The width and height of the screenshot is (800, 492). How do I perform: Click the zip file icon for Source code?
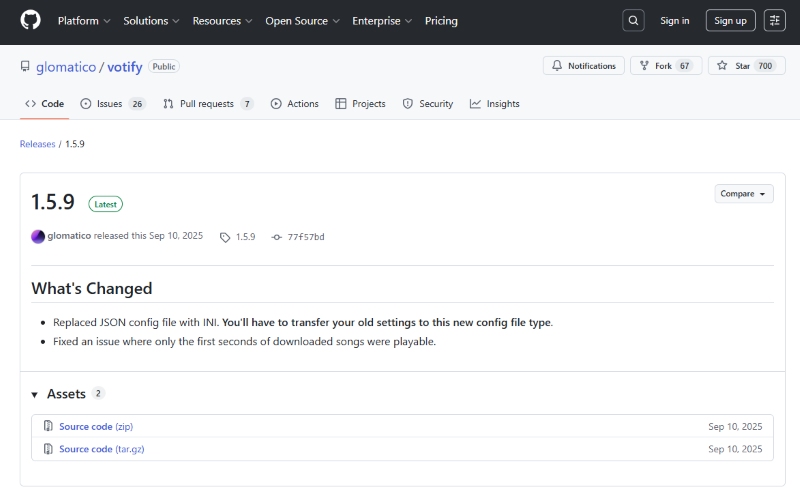click(x=48, y=426)
